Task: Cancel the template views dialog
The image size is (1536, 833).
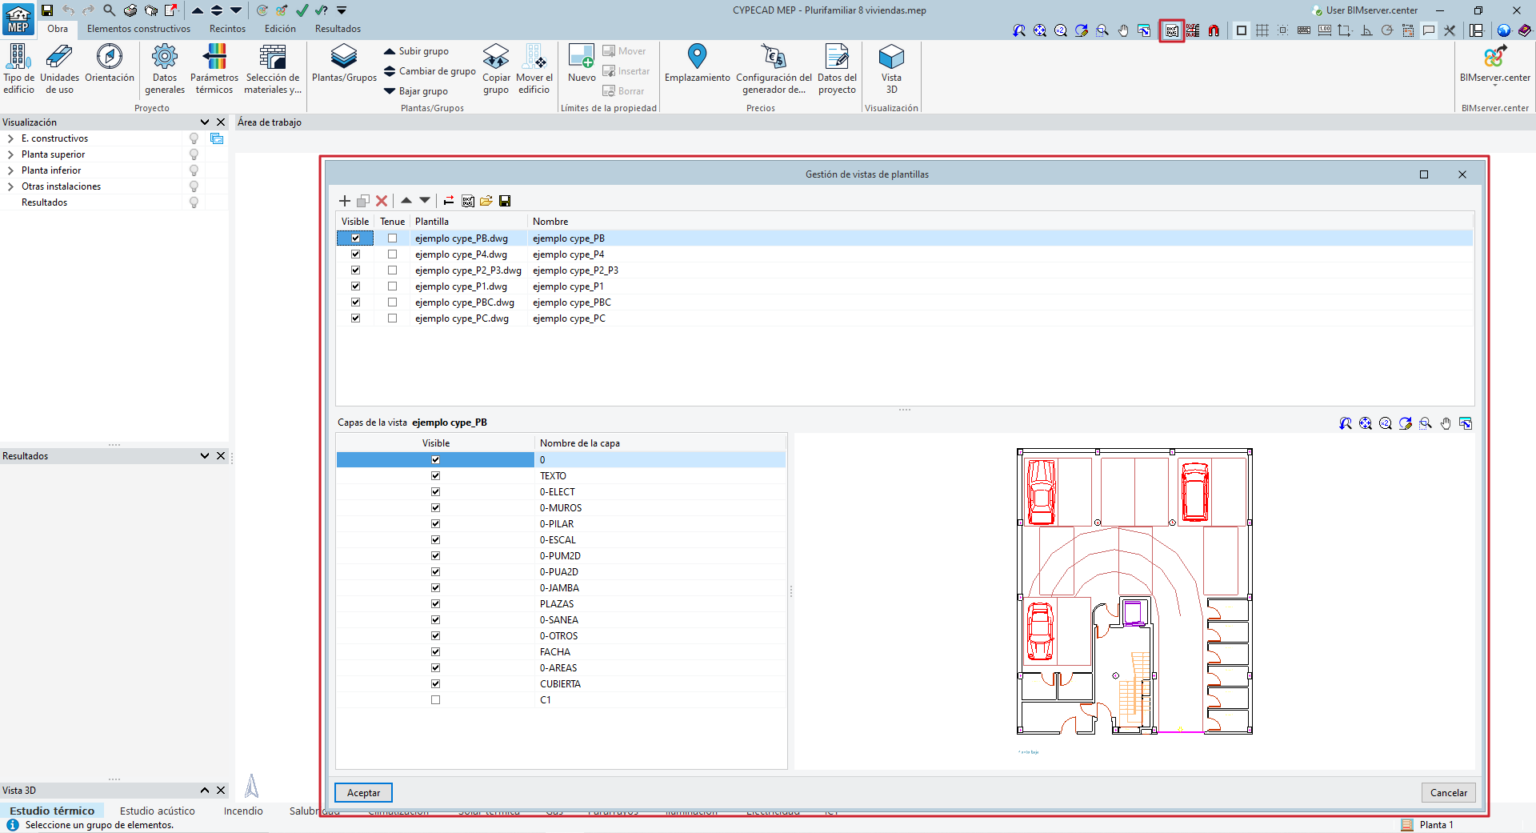Action: tap(1448, 792)
